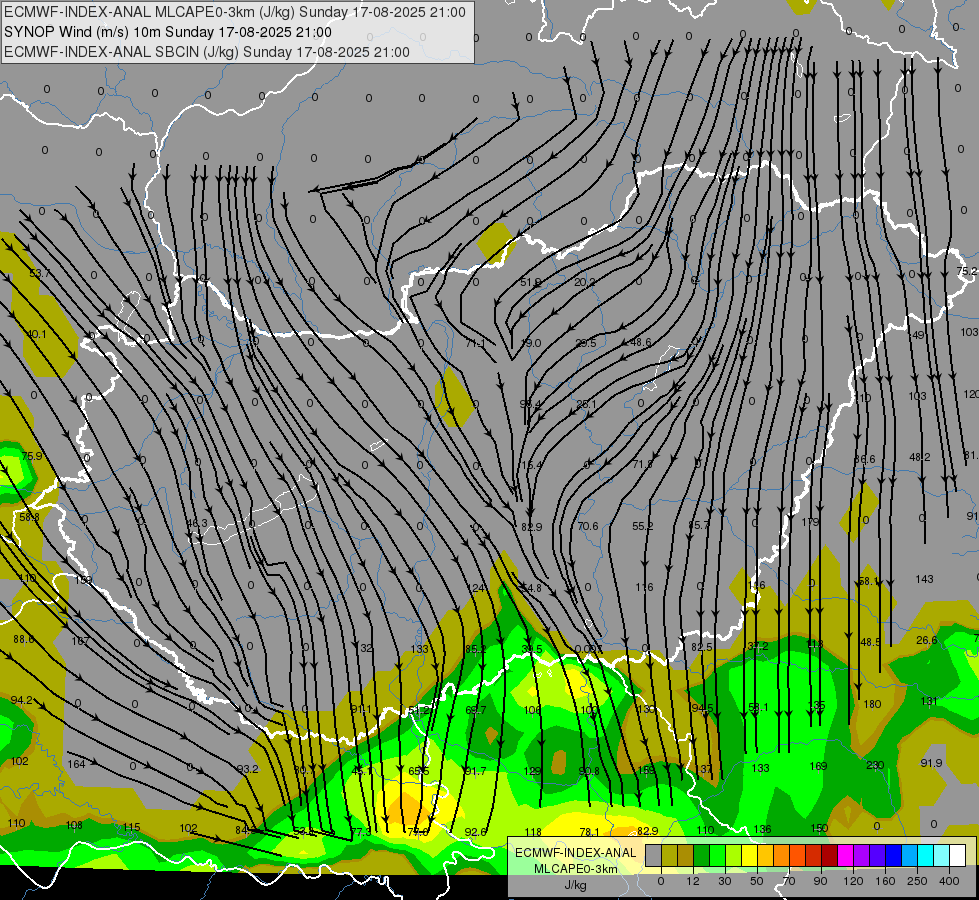
Task: Pick the dark green legend swatch
Action: [701, 856]
